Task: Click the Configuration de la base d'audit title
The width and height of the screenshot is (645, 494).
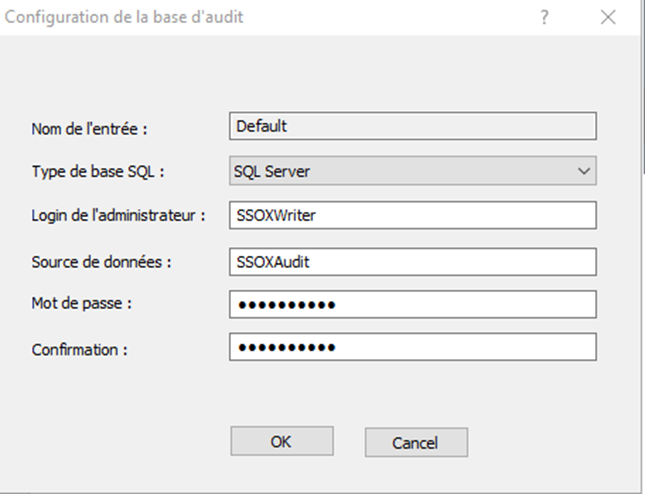Action: pos(124,17)
